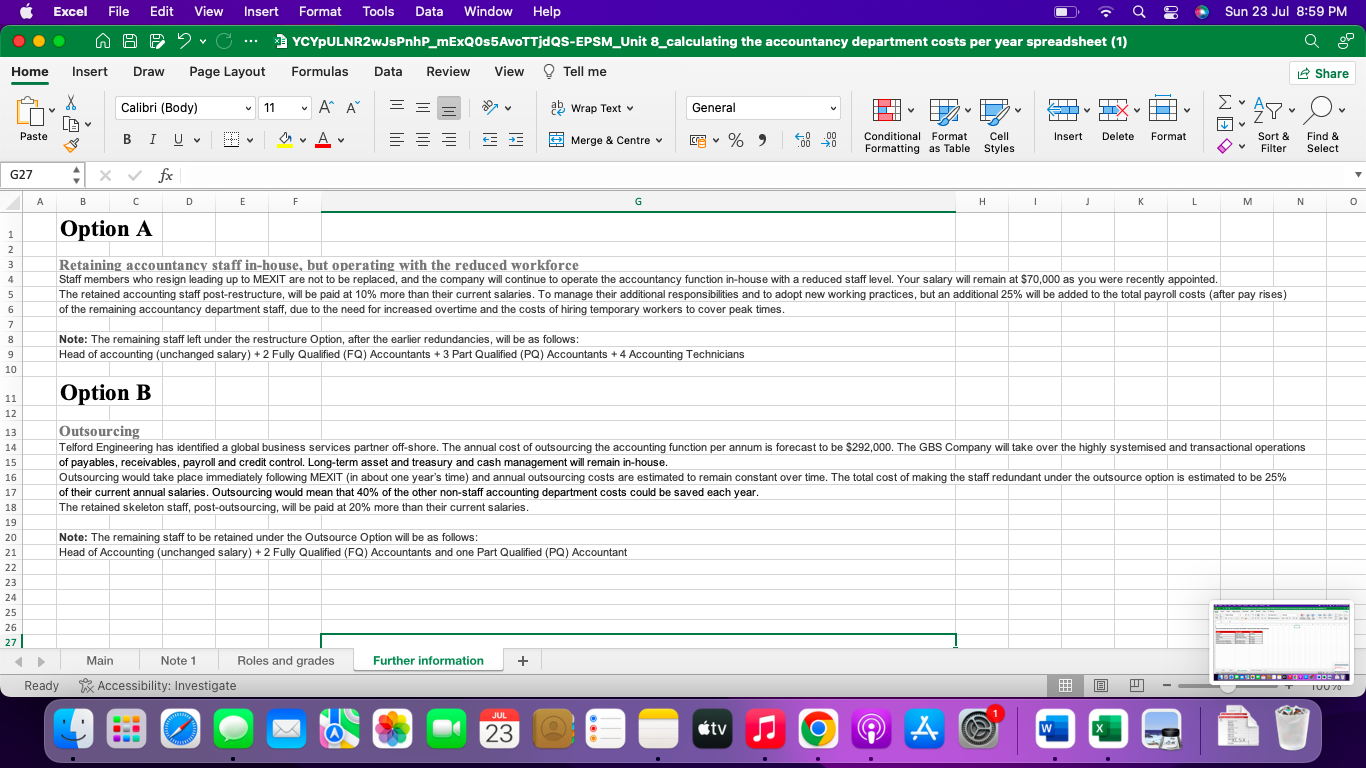Switch to Page Layout view in status bar
This screenshot has width=1366, height=768.
click(x=1101, y=686)
